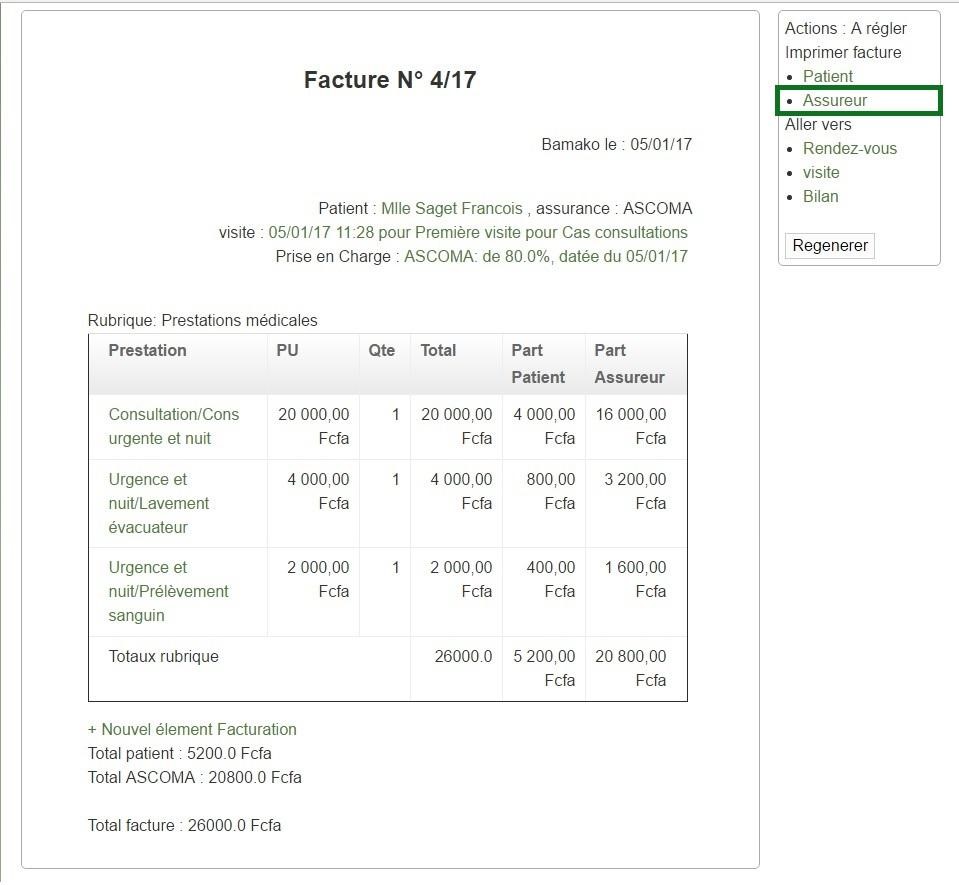The image size is (959, 885).
Task: Select the 5 200,00 Fcfa total patient cell
Action: [544, 668]
